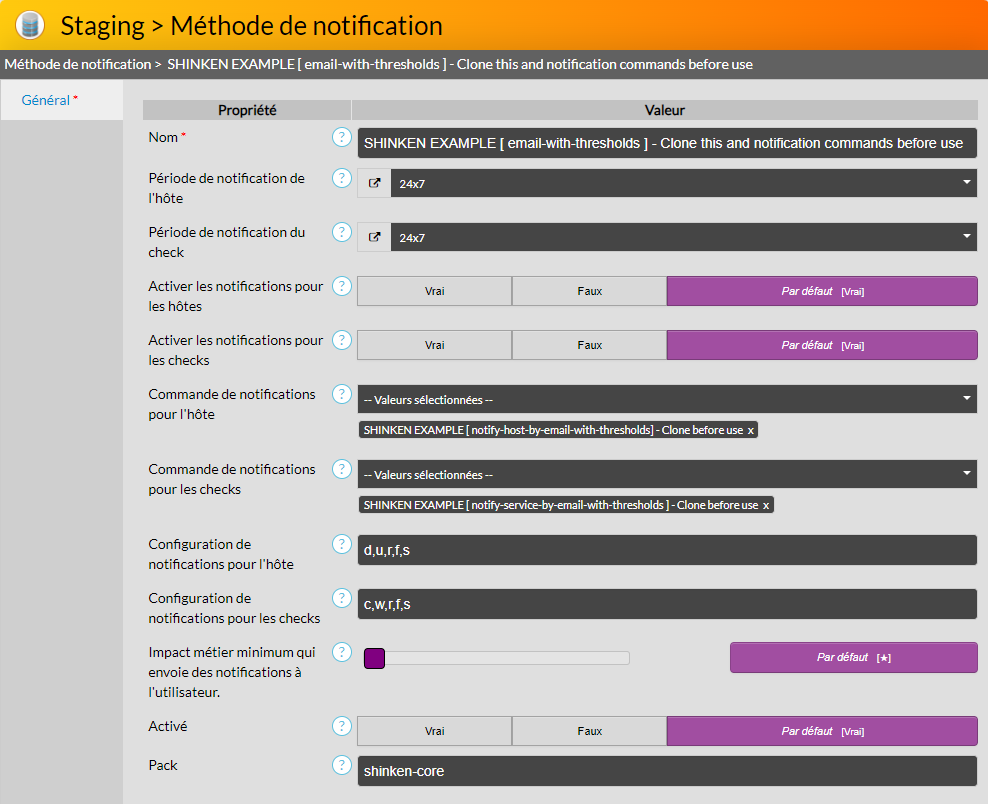Click Par défaut button for business impact
The height and width of the screenshot is (804, 988).
tap(853, 657)
